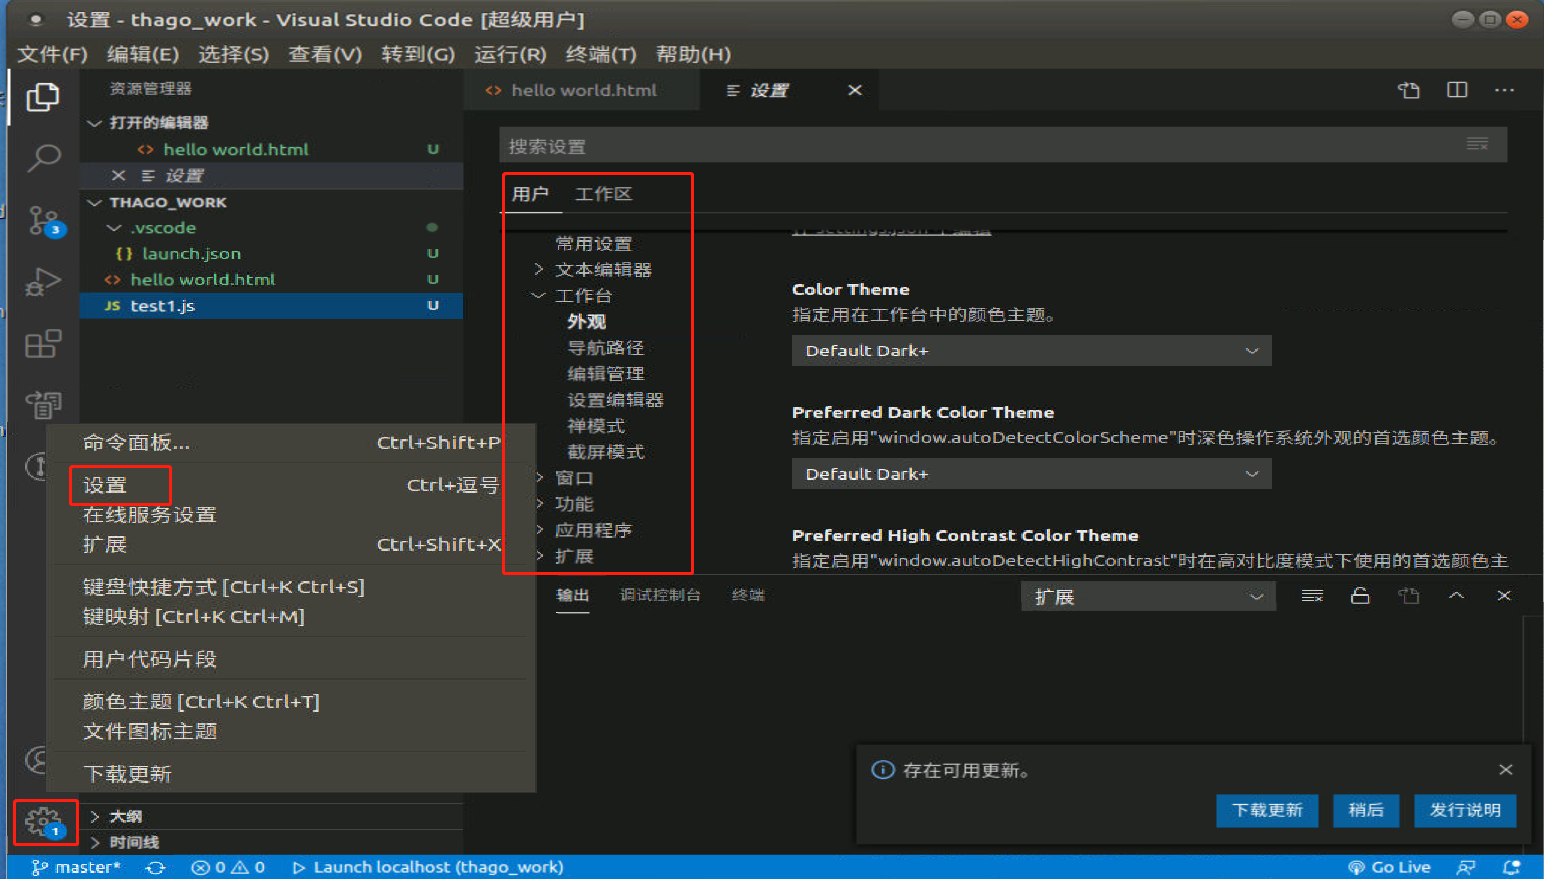Switch to 调试控制台 panel tab
This screenshot has width=1544, height=879.
pyautogui.click(x=660, y=595)
